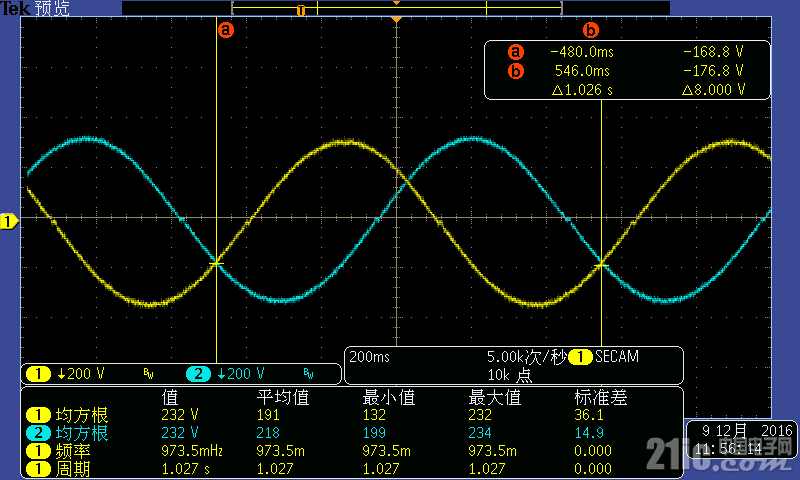This screenshot has width=800, height=480.
Task: Click the waveform crossing at cursor a line
Action: tap(217, 263)
